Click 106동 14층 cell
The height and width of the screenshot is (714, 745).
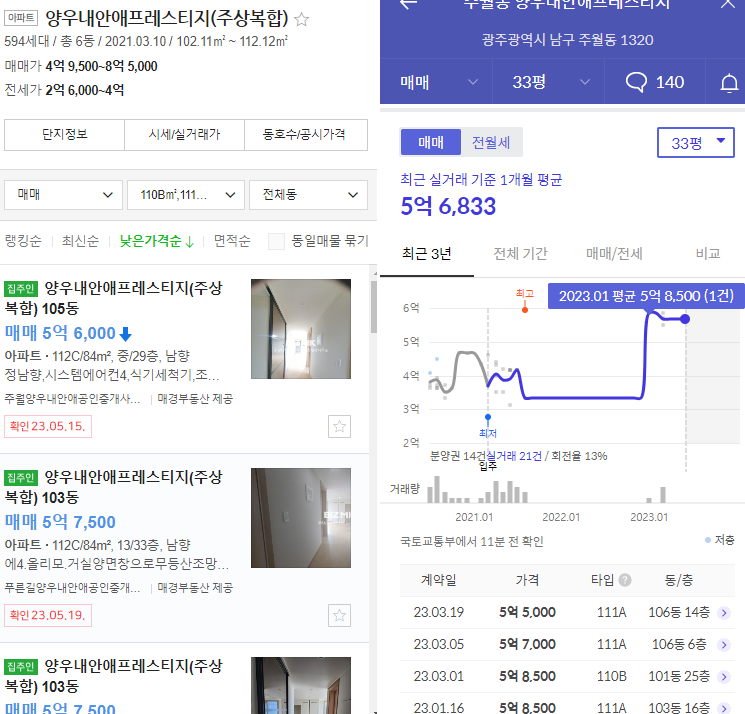click(x=678, y=612)
